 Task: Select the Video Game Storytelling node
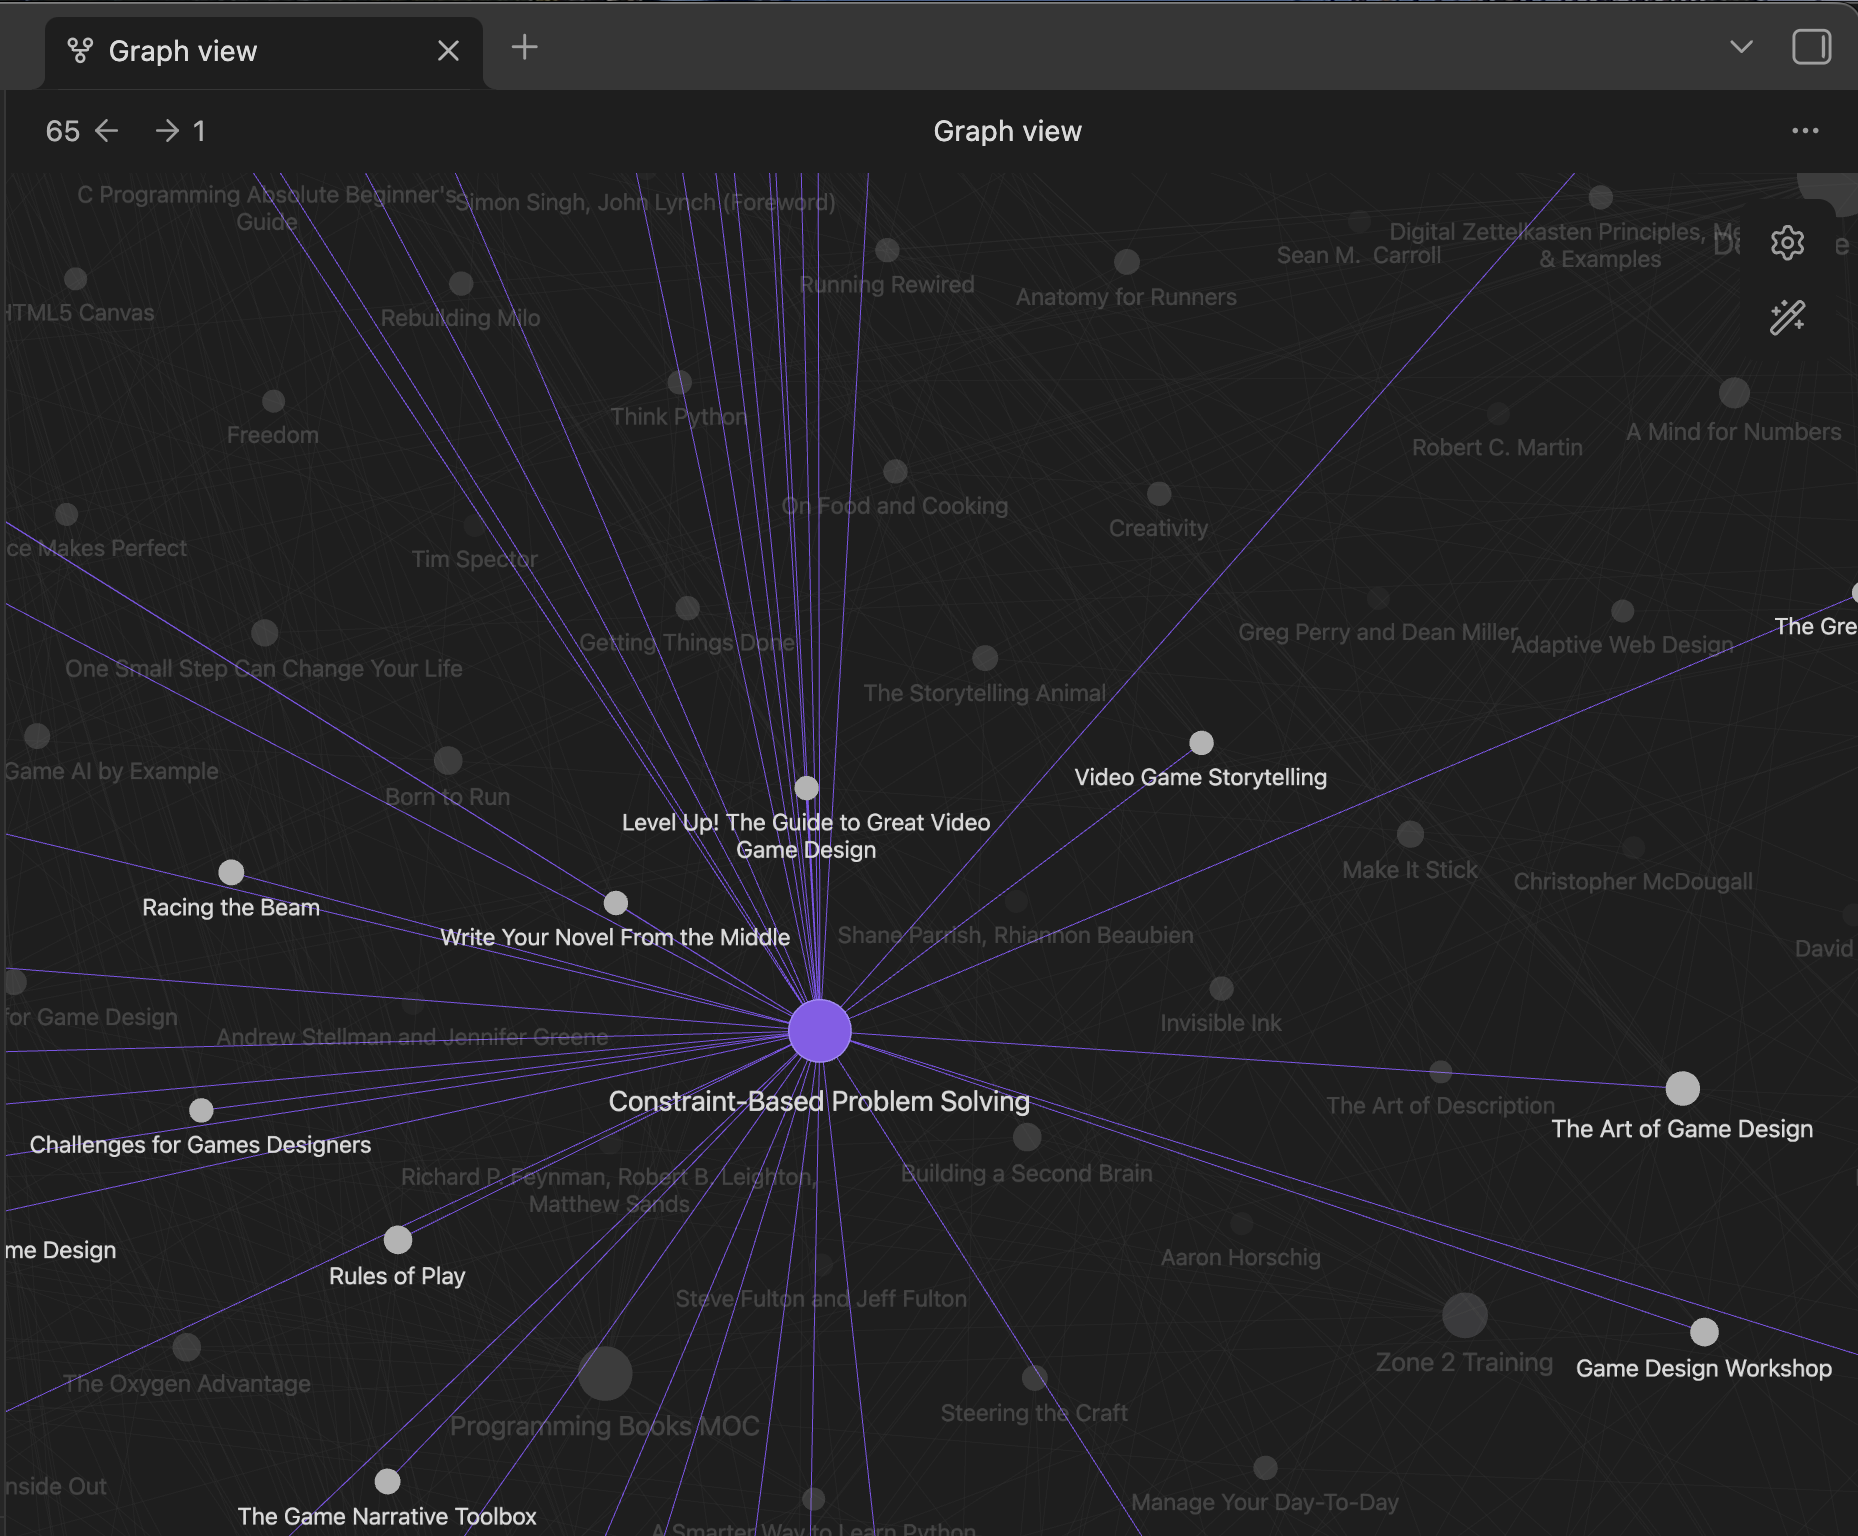(x=1201, y=743)
